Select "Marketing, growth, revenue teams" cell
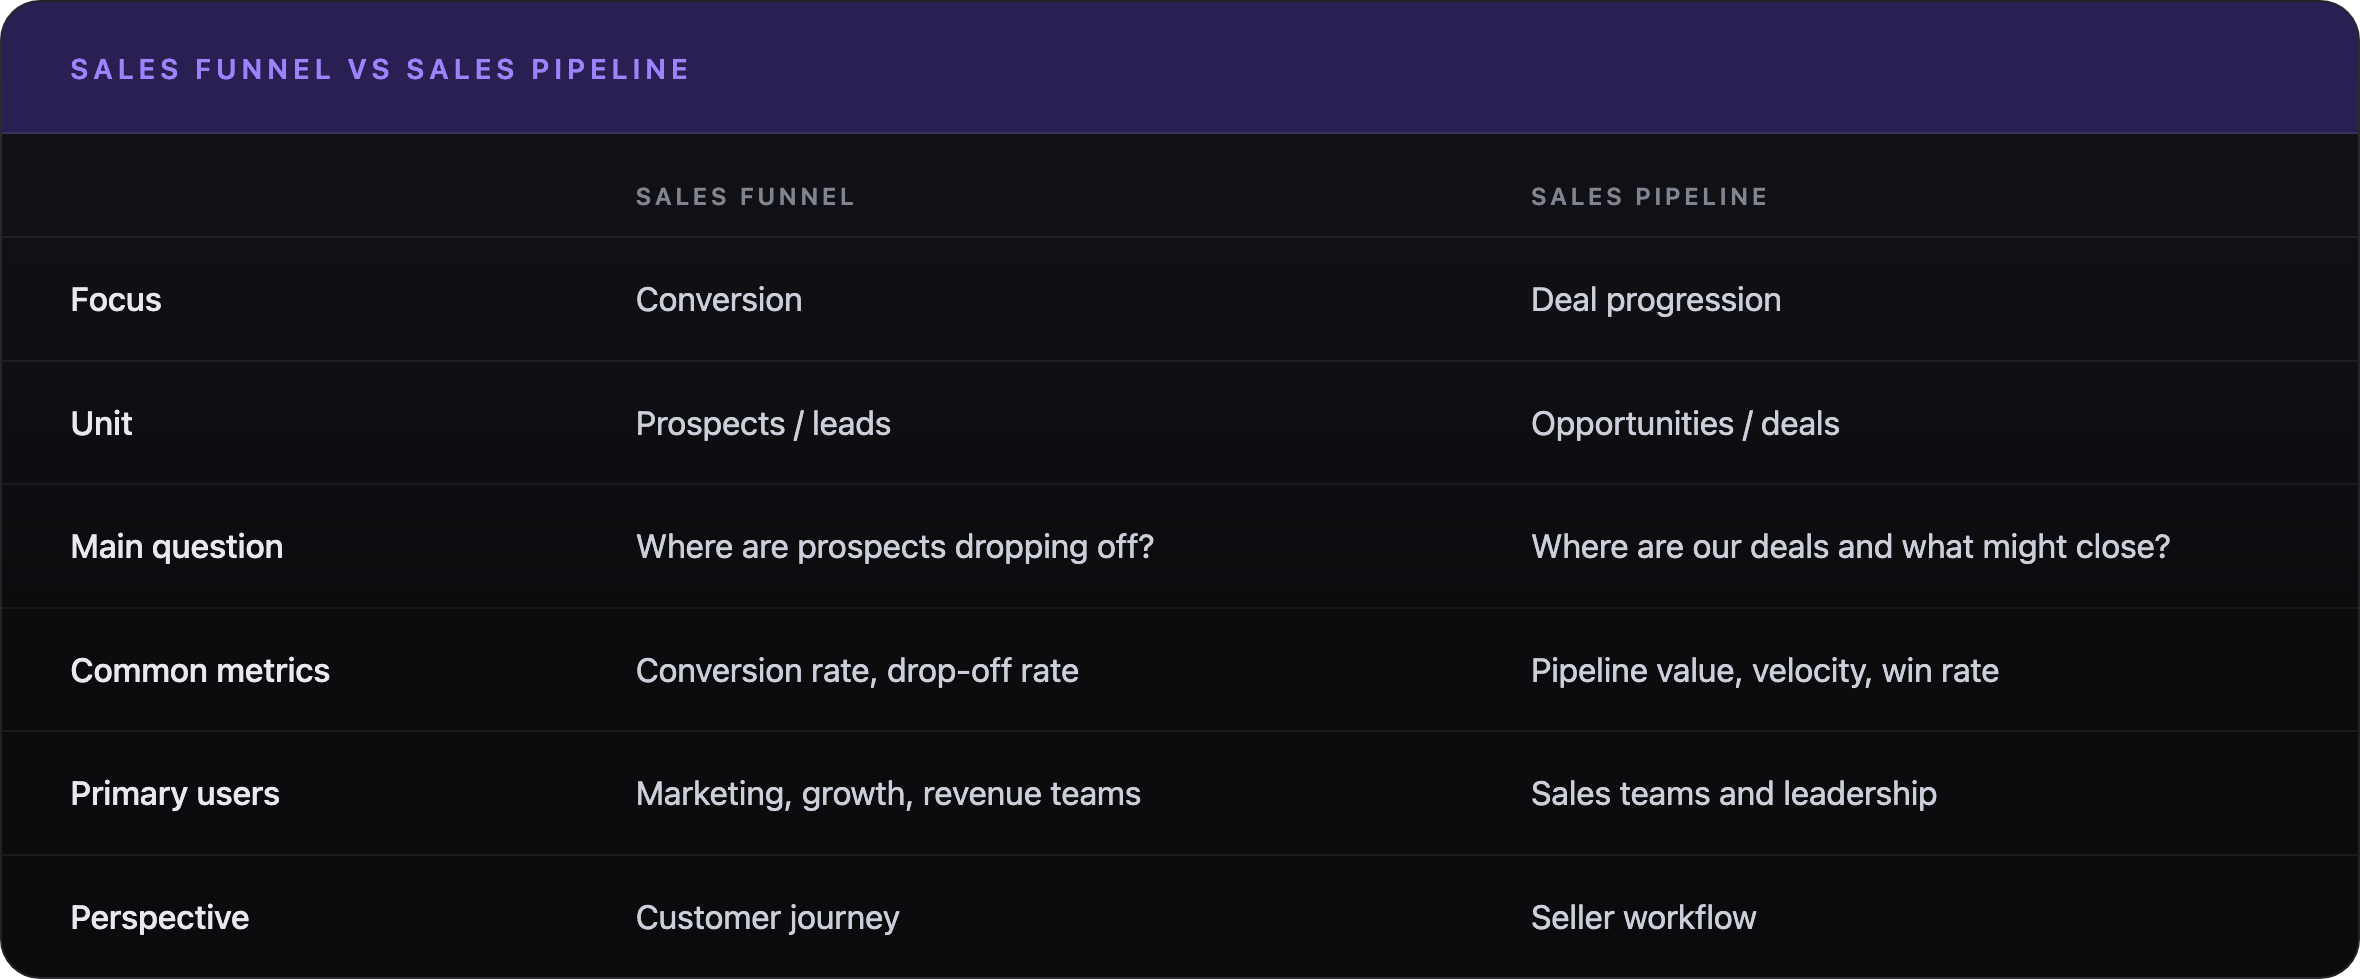Screen dimensions: 2360x979 tap(888, 794)
